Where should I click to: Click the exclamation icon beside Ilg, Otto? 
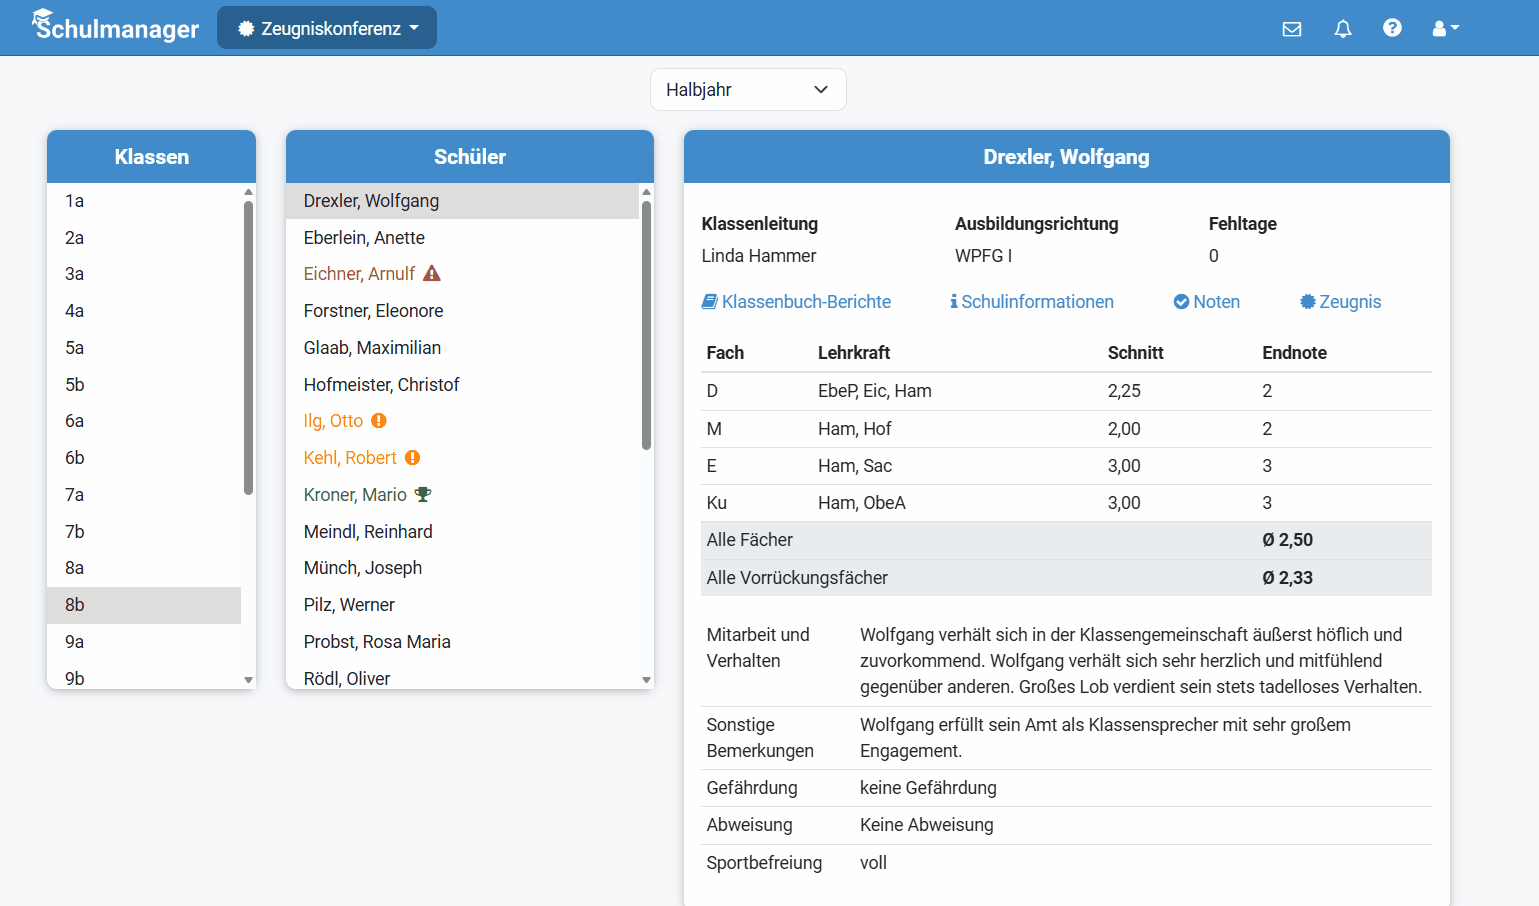(379, 421)
